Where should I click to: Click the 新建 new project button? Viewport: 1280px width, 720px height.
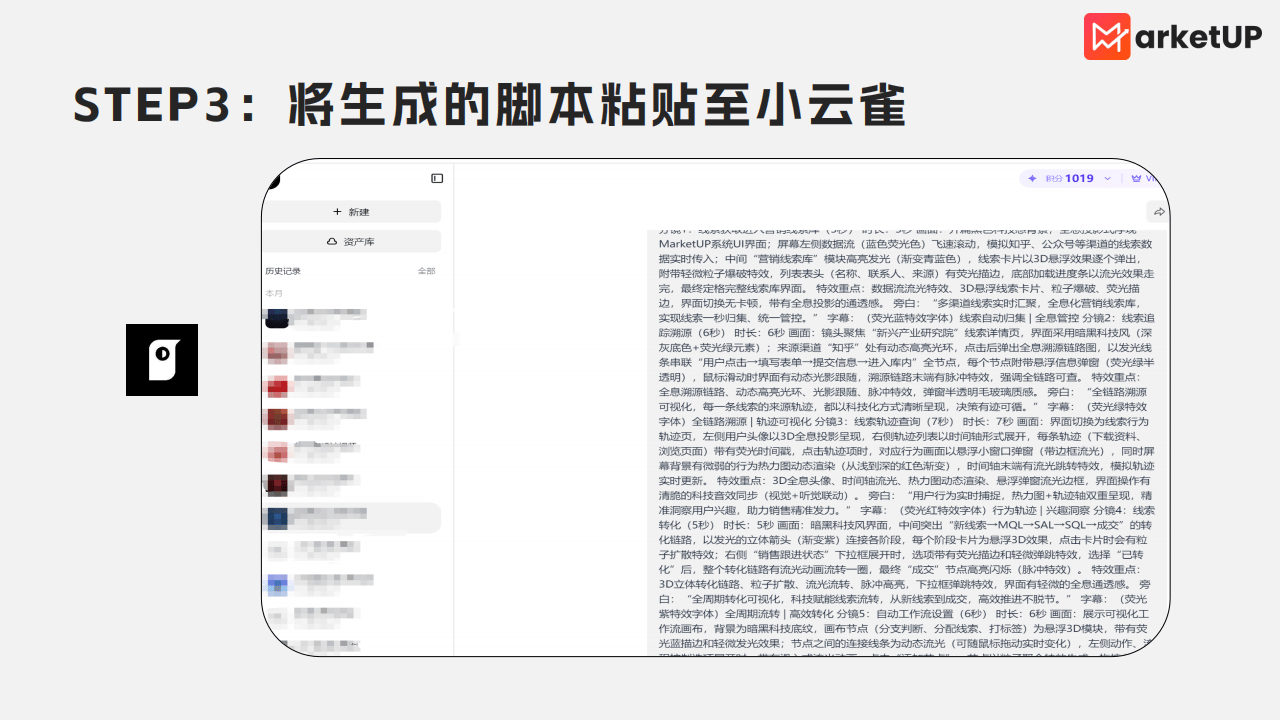click(x=351, y=212)
